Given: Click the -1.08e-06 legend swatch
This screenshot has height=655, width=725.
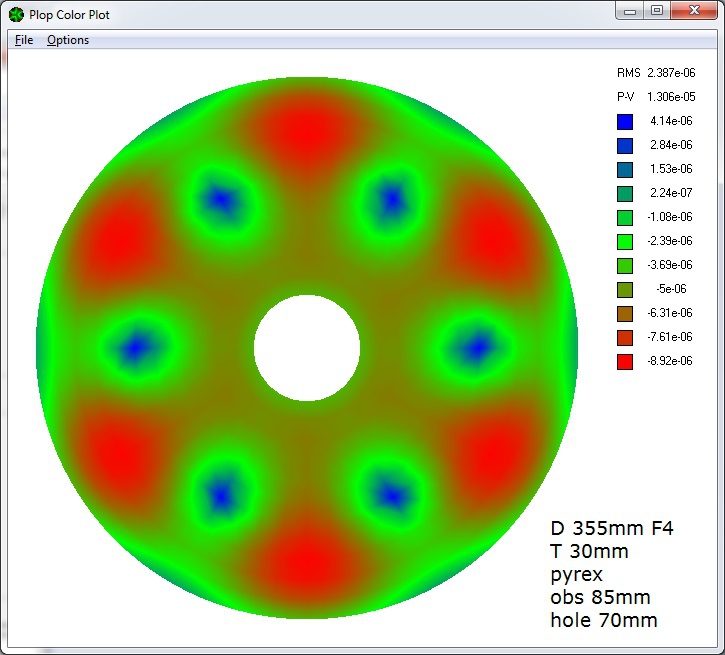Looking at the screenshot, I should point(625,218).
